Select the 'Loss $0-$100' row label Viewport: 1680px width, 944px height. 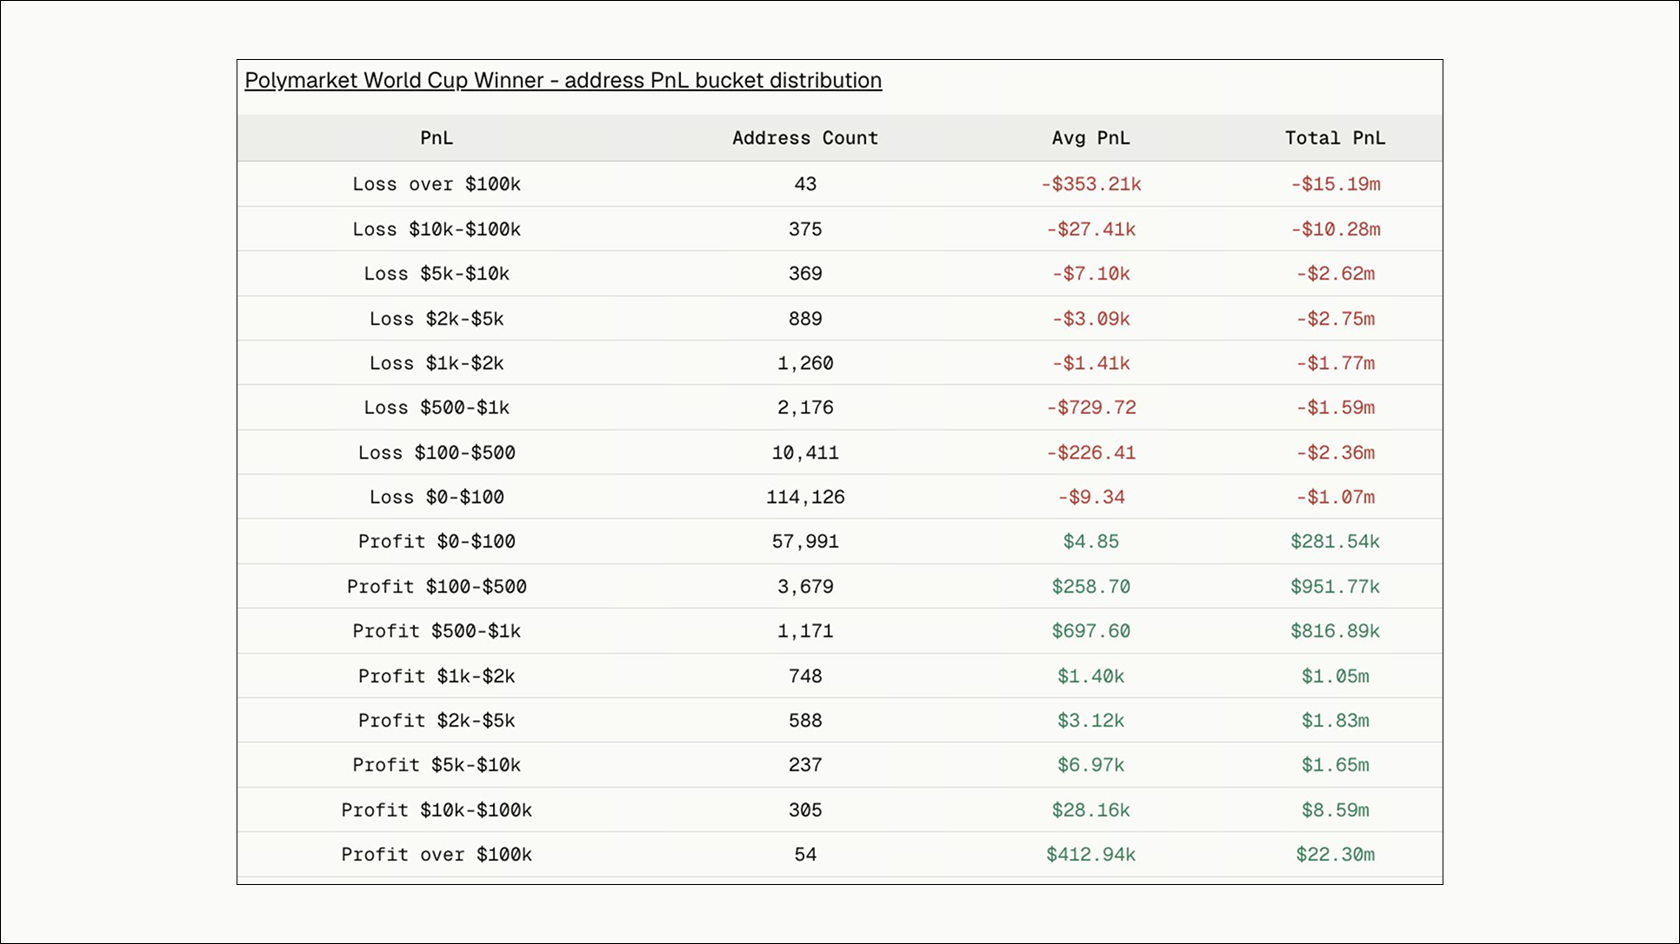(x=437, y=497)
